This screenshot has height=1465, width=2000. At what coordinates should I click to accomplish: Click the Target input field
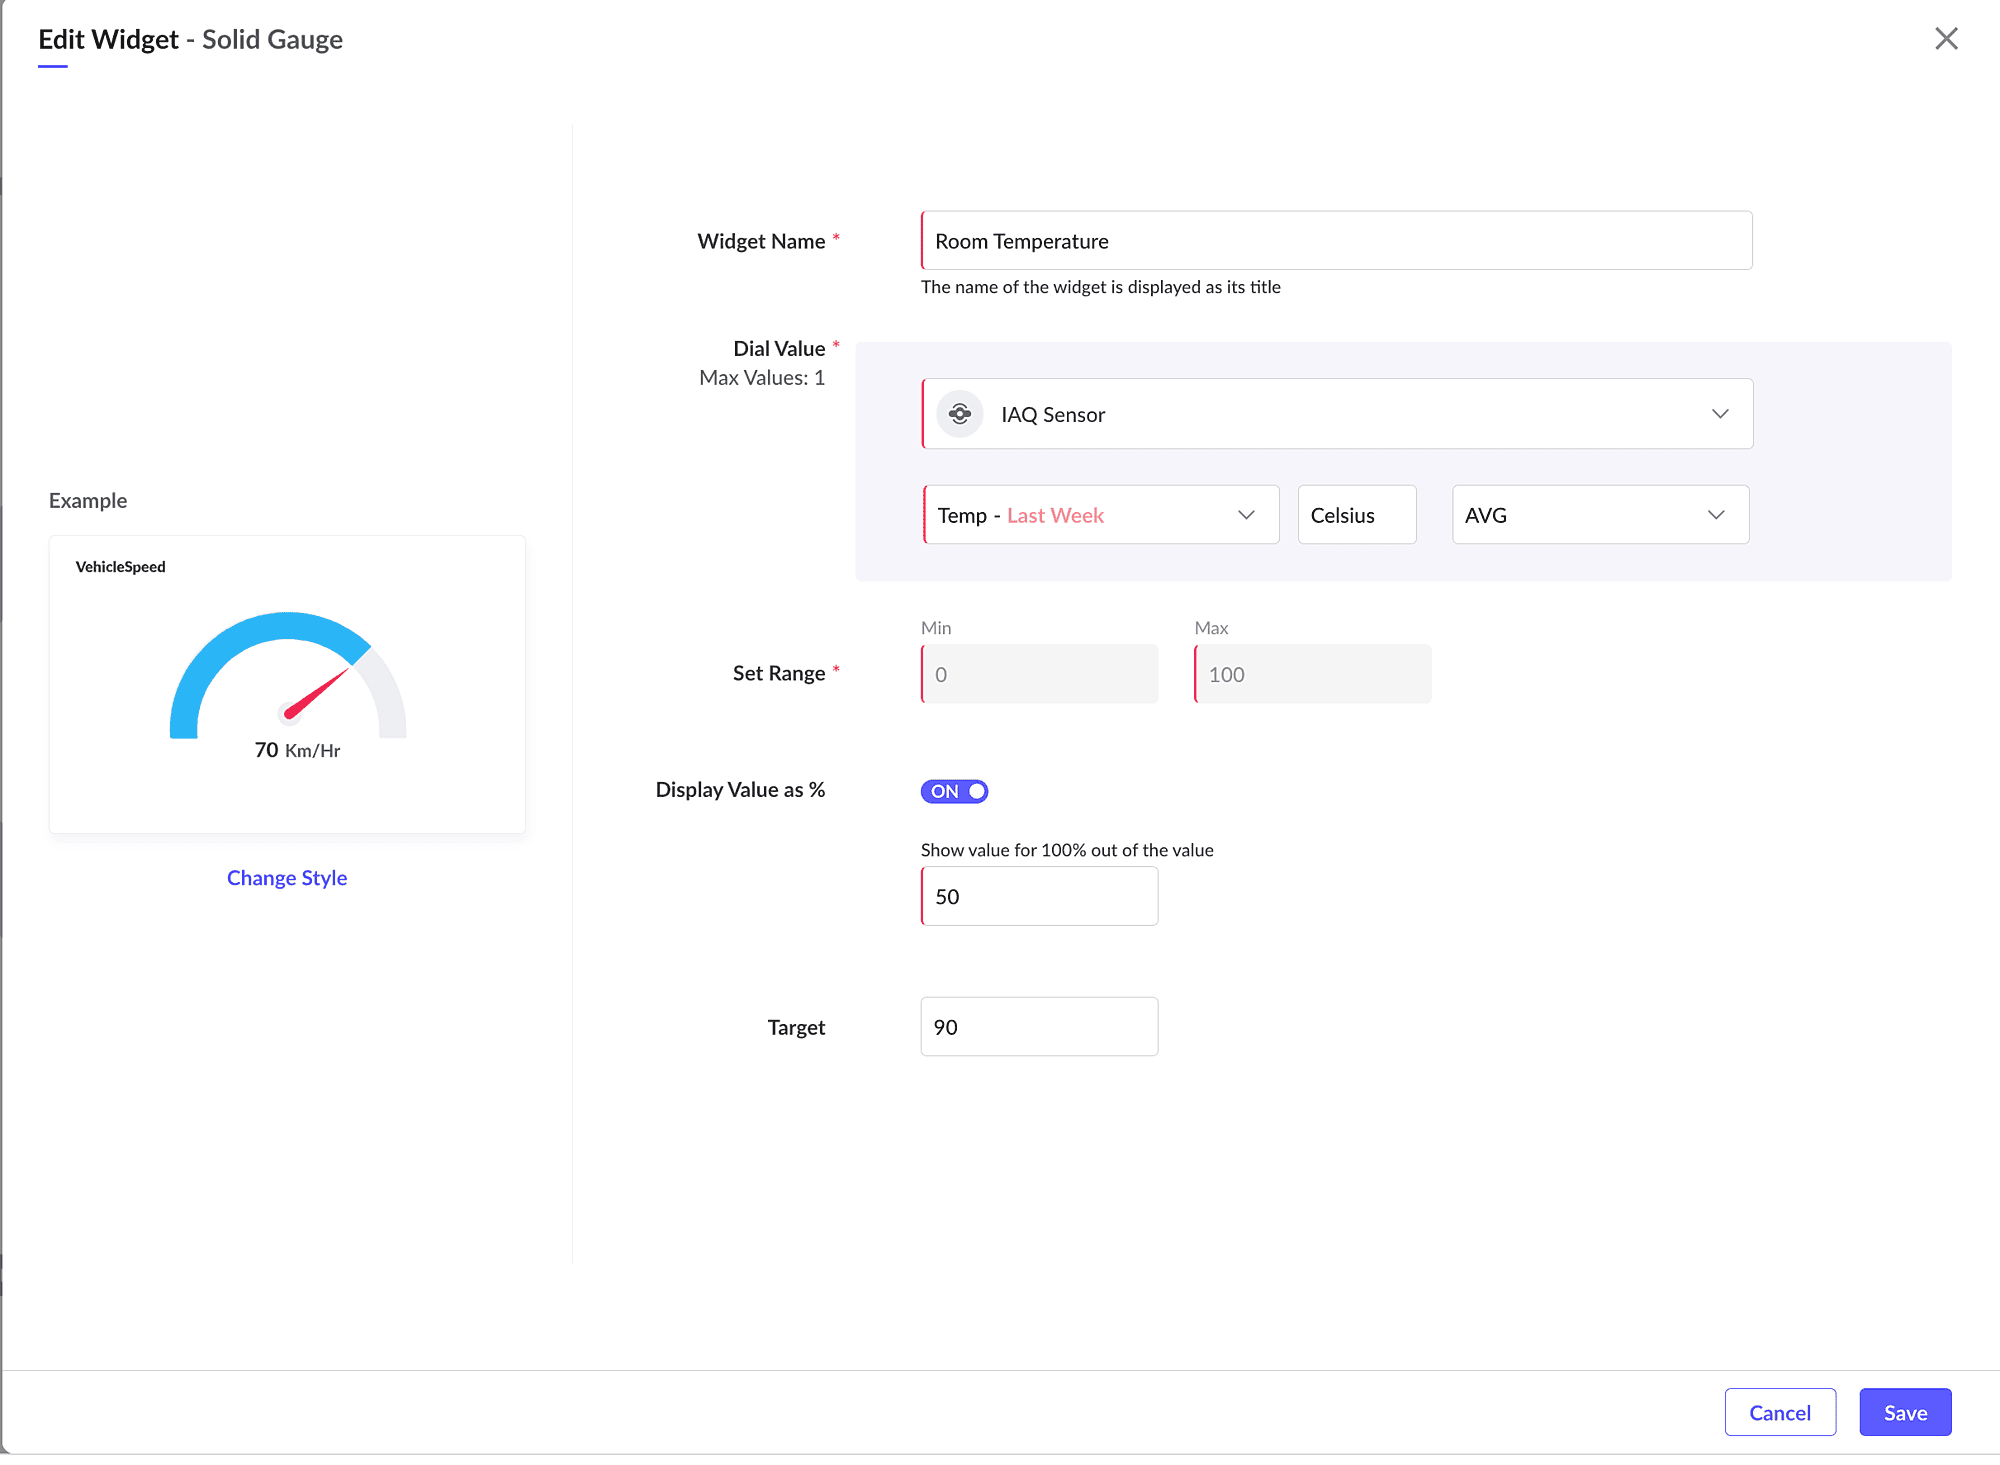(x=1039, y=1027)
